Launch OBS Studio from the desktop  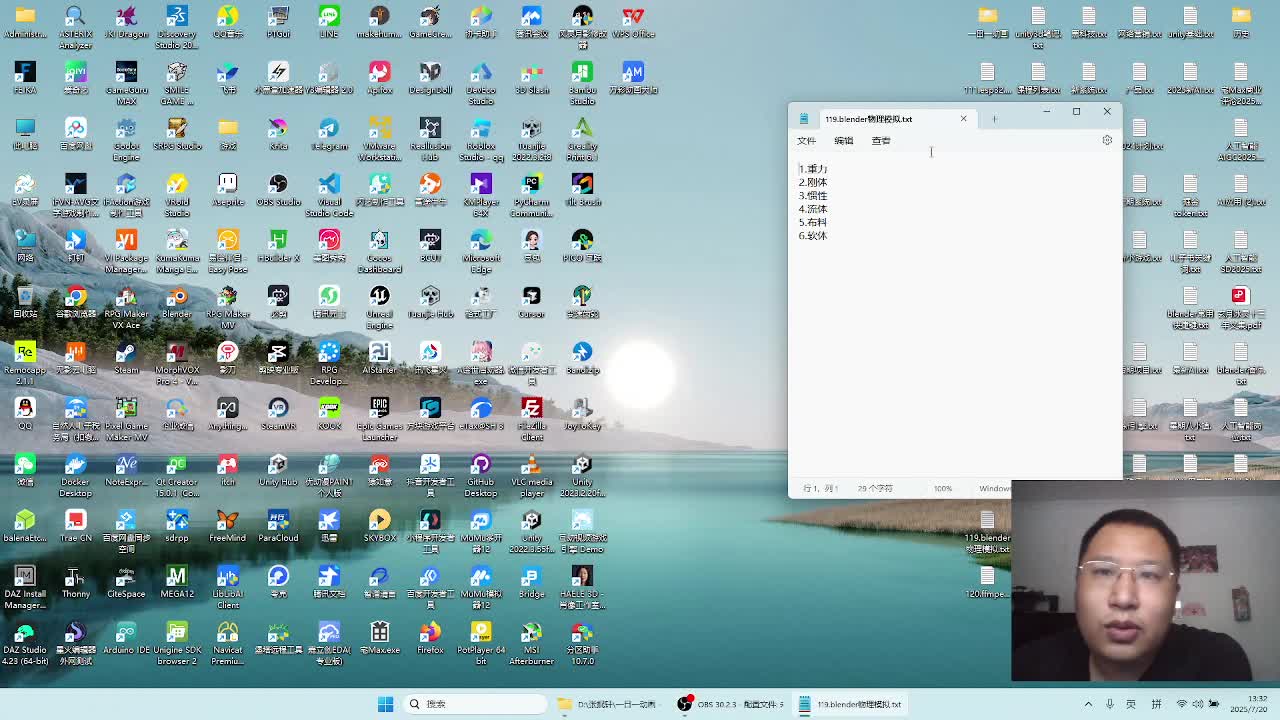click(278, 186)
